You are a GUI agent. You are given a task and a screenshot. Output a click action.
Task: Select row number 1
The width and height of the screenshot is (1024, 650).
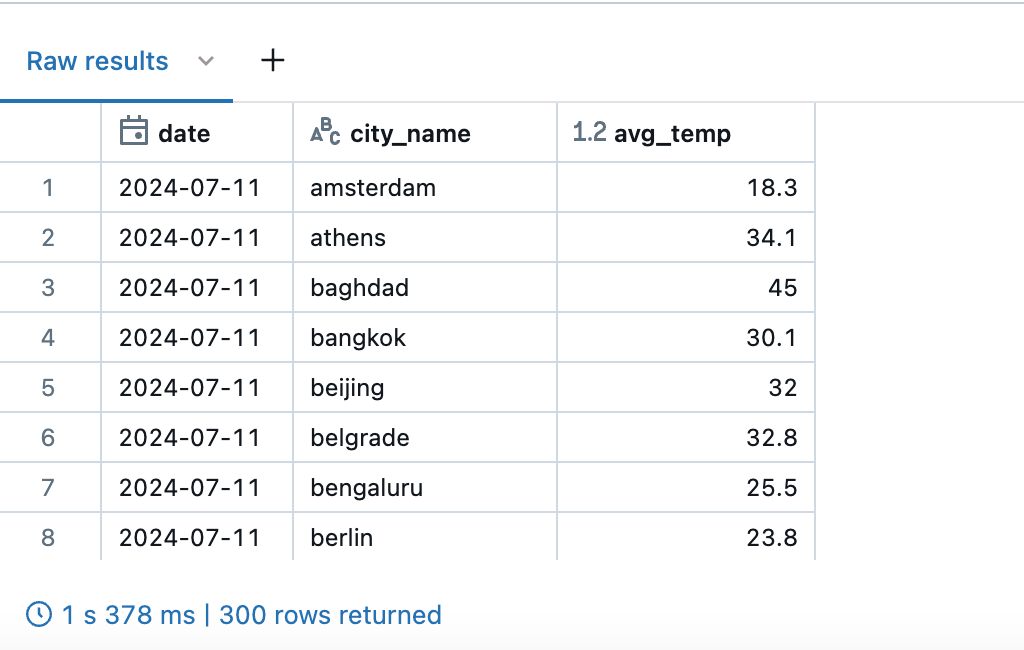click(x=48, y=188)
